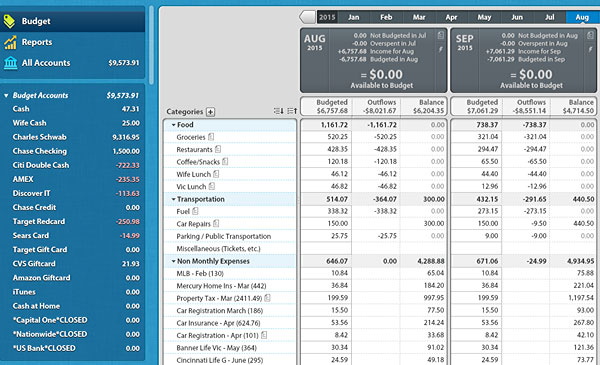This screenshot has height=365, width=600.
Task: Select Groceries August budgeted cell 520.25
Action: point(326,137)
